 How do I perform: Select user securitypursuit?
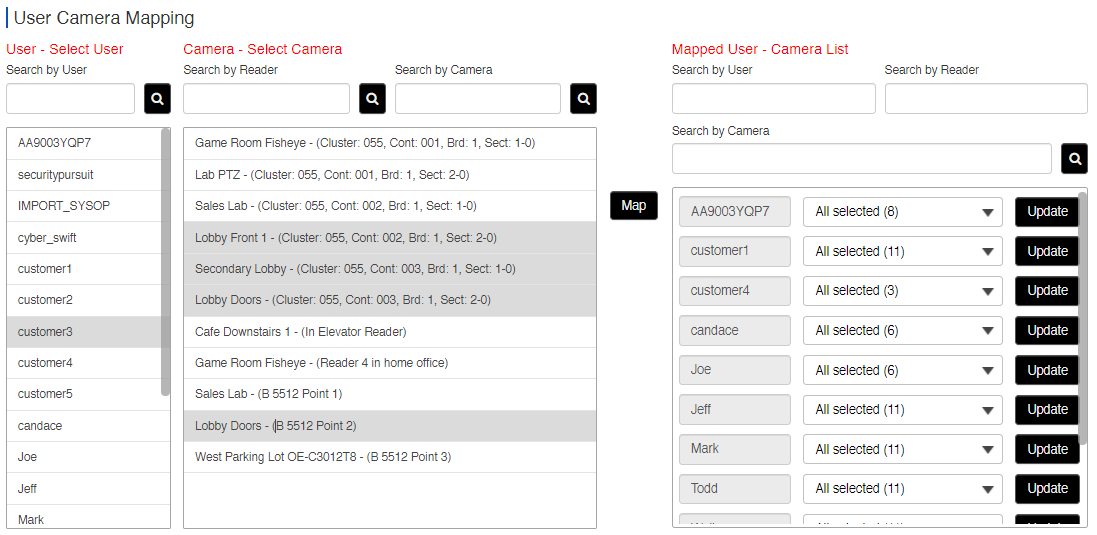tap(84, 175)
